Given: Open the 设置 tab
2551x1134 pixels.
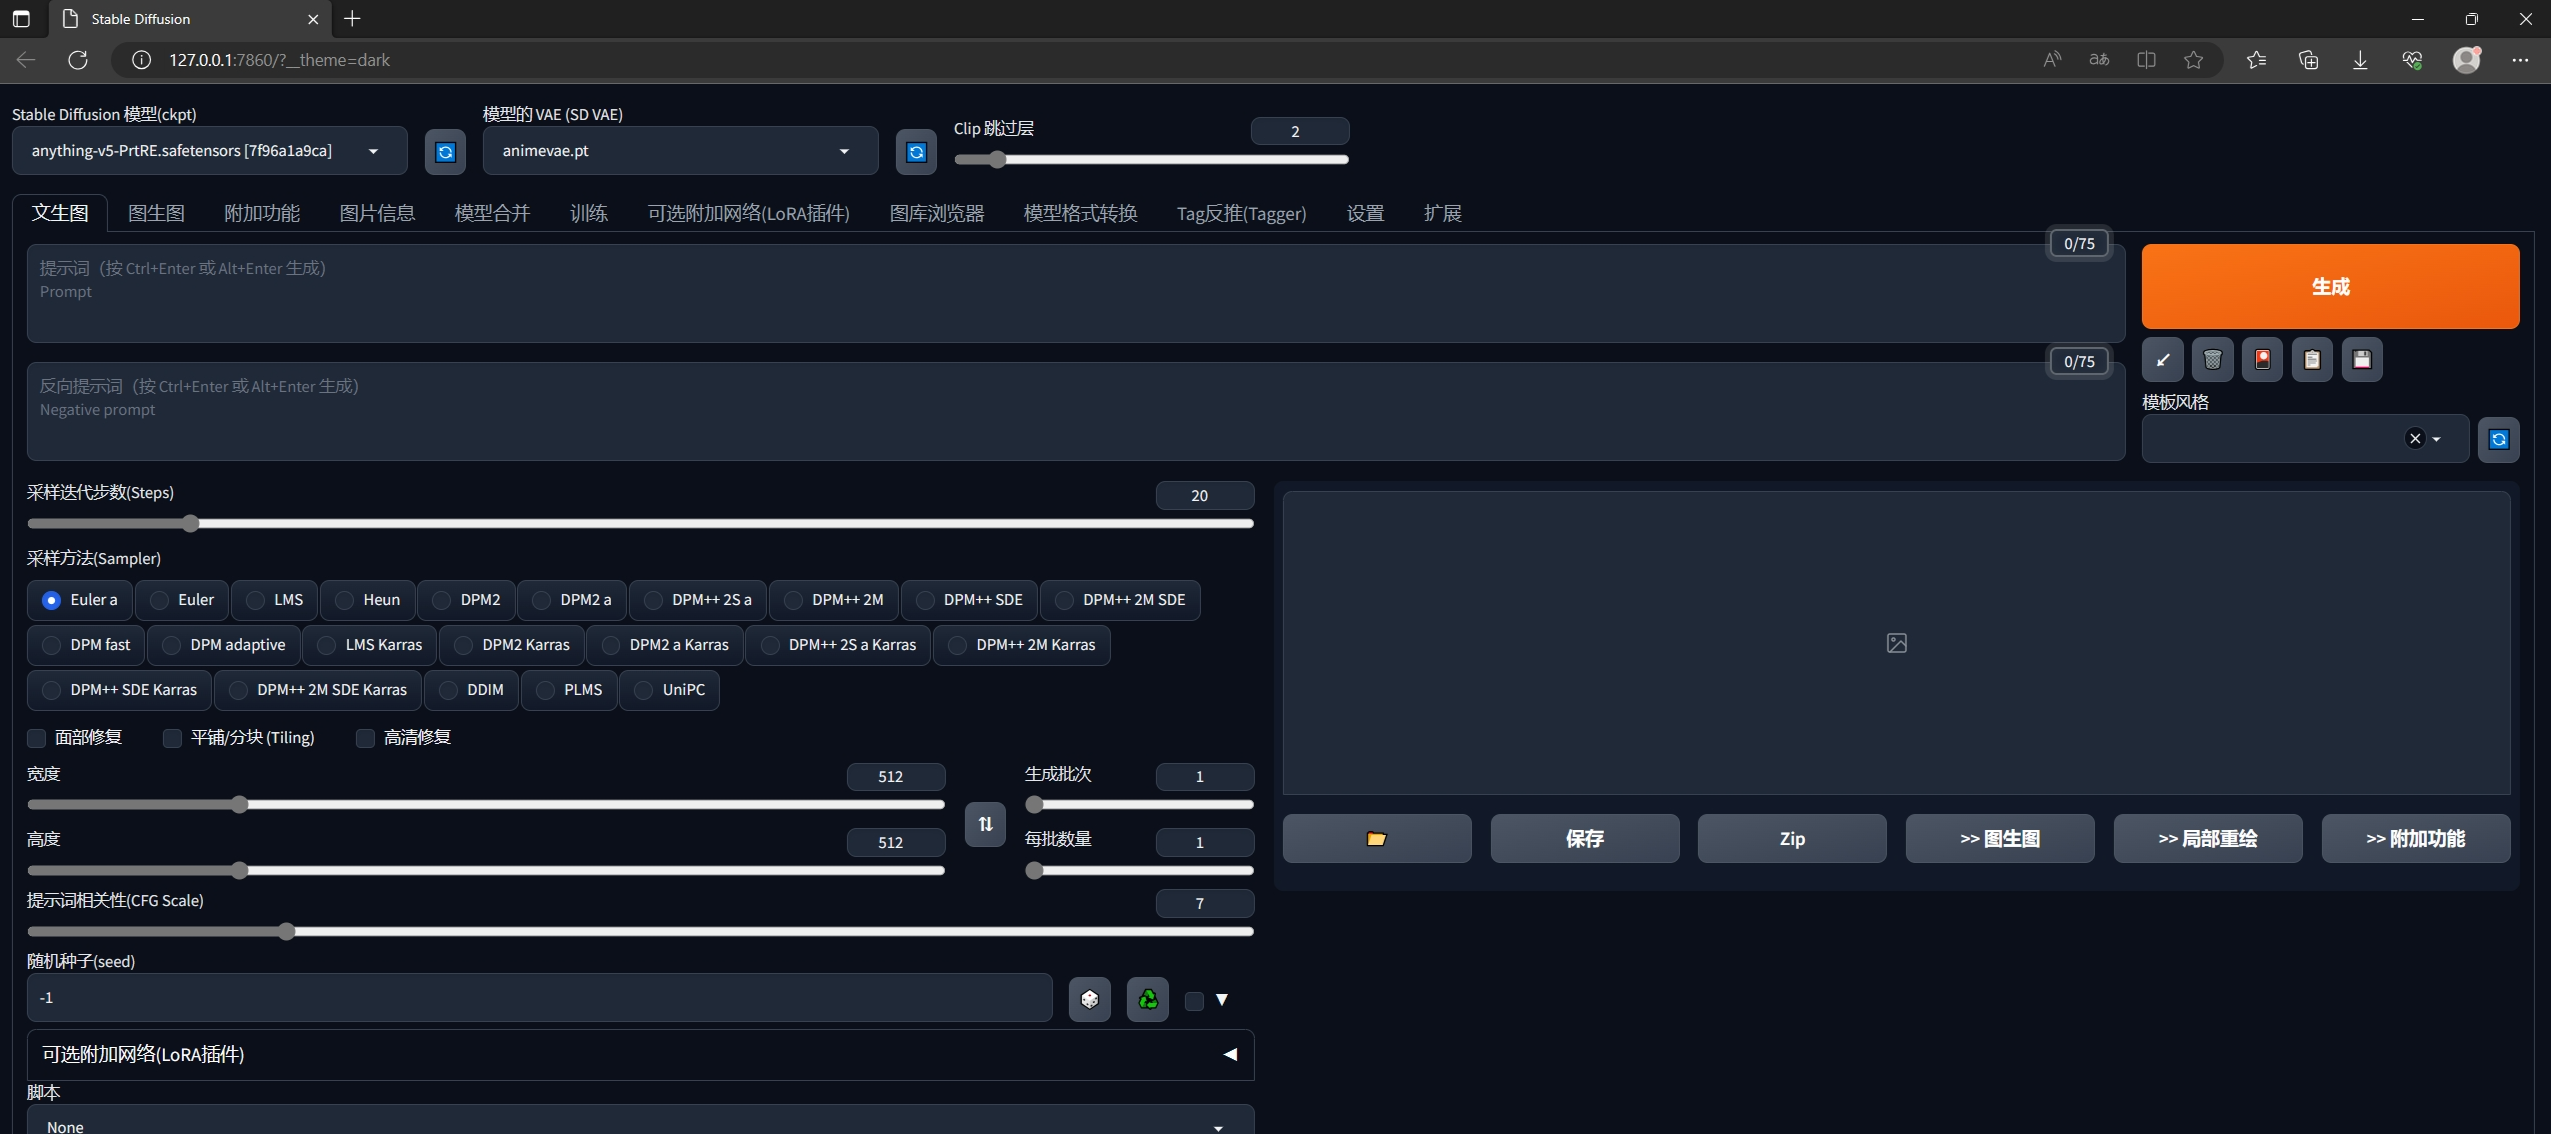Looking at the screenshot, I should (1365, 213).
